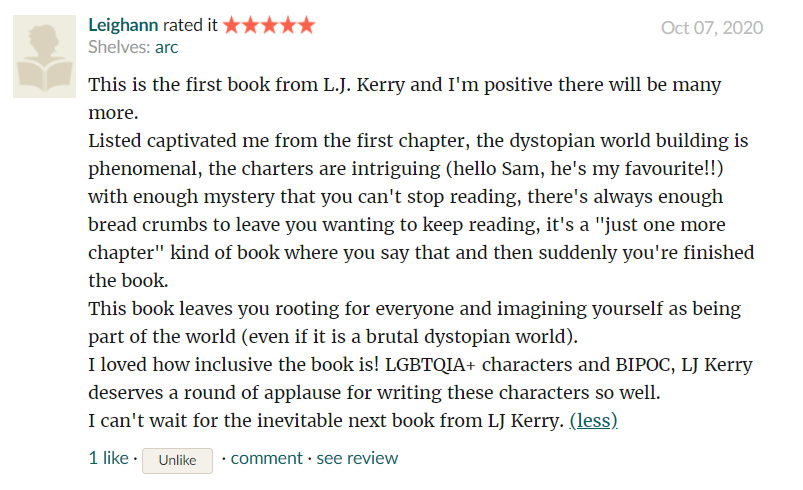
Task: Click the fourth rating star
Action: [288, 25]
